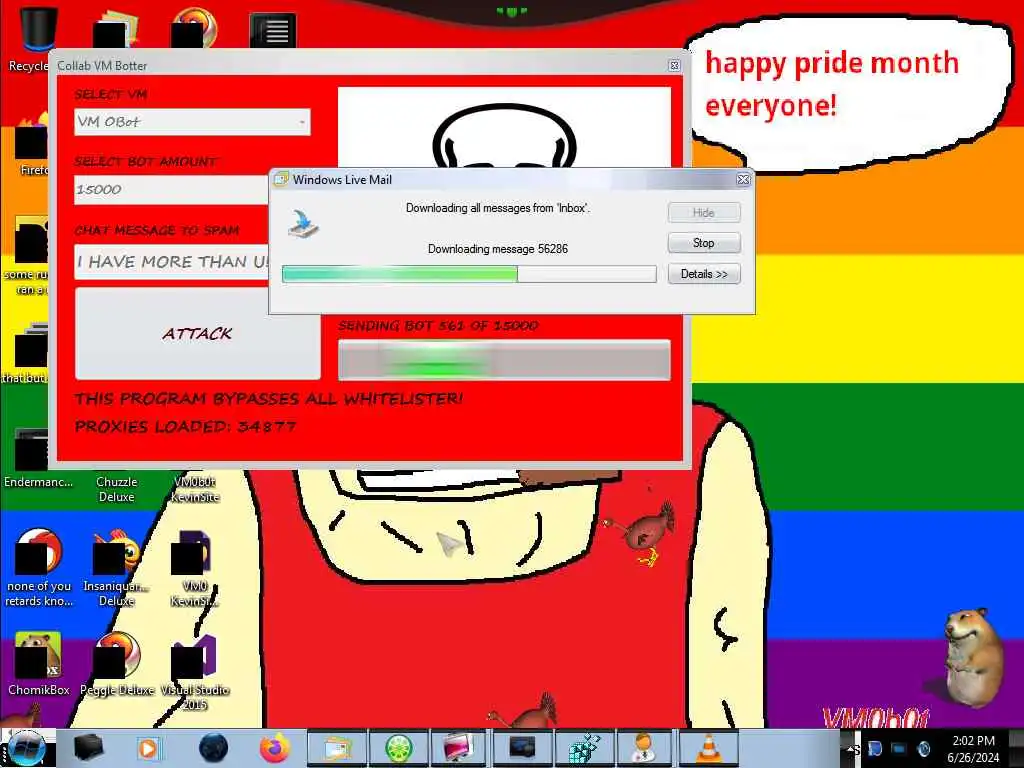The image size is (1024, 768).
Task: Open the folder-stack icon beside Recycle Bin
Action: tap(116, 29)
